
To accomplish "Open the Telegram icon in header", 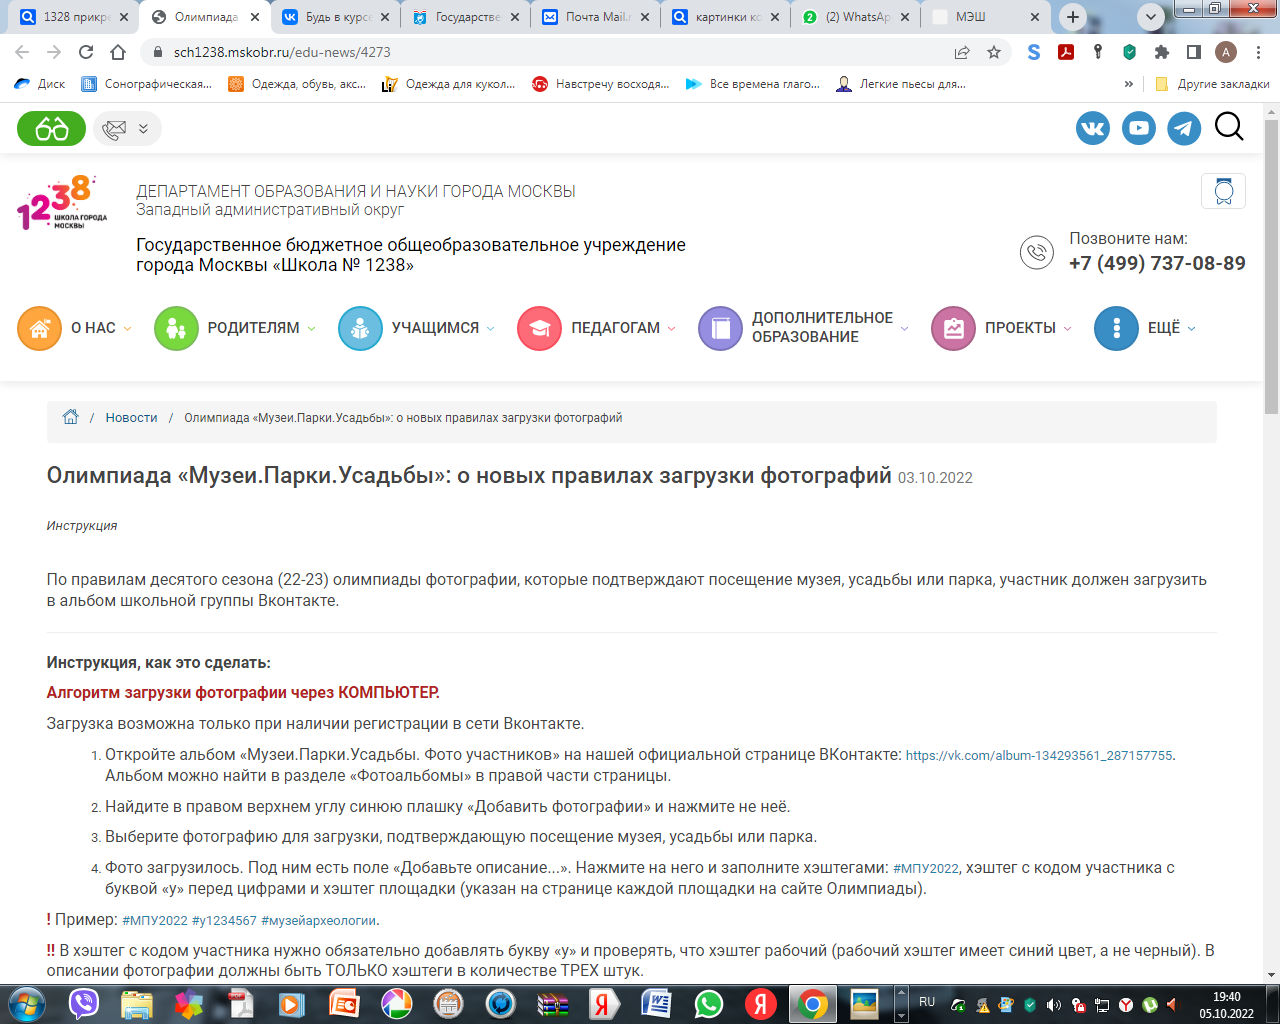I will click(1184, 128).
